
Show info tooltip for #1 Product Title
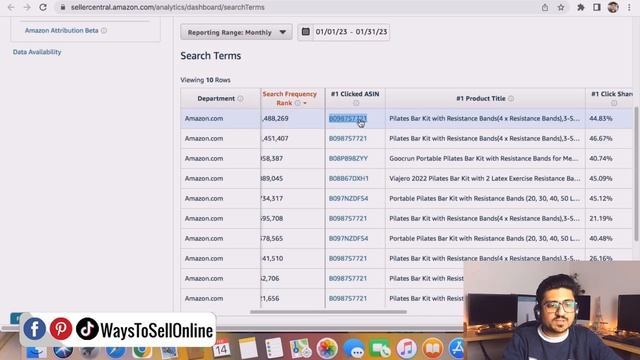[511, 98]
